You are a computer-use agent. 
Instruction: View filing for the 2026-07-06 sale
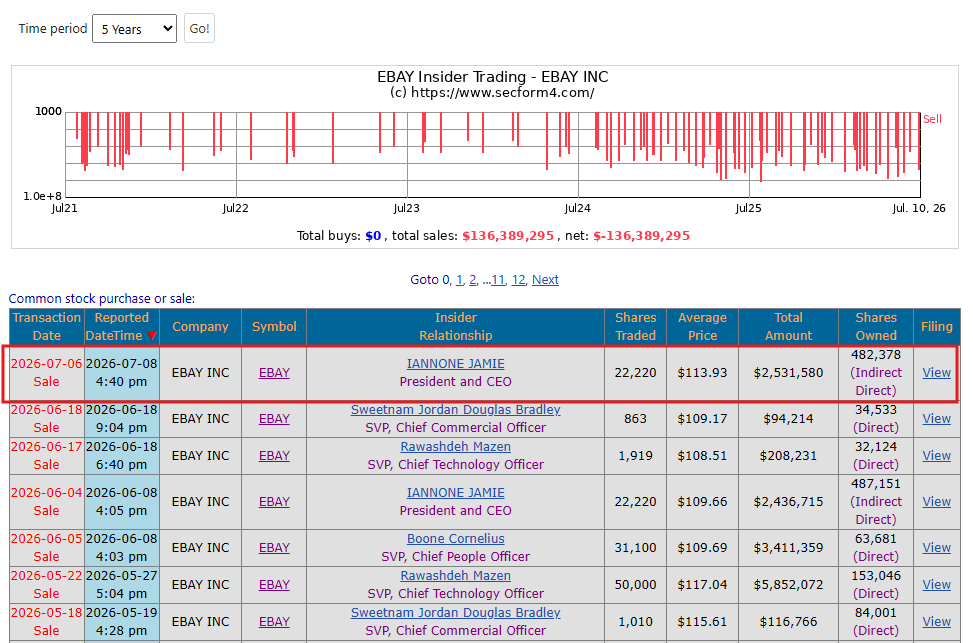tap(936, 372)
